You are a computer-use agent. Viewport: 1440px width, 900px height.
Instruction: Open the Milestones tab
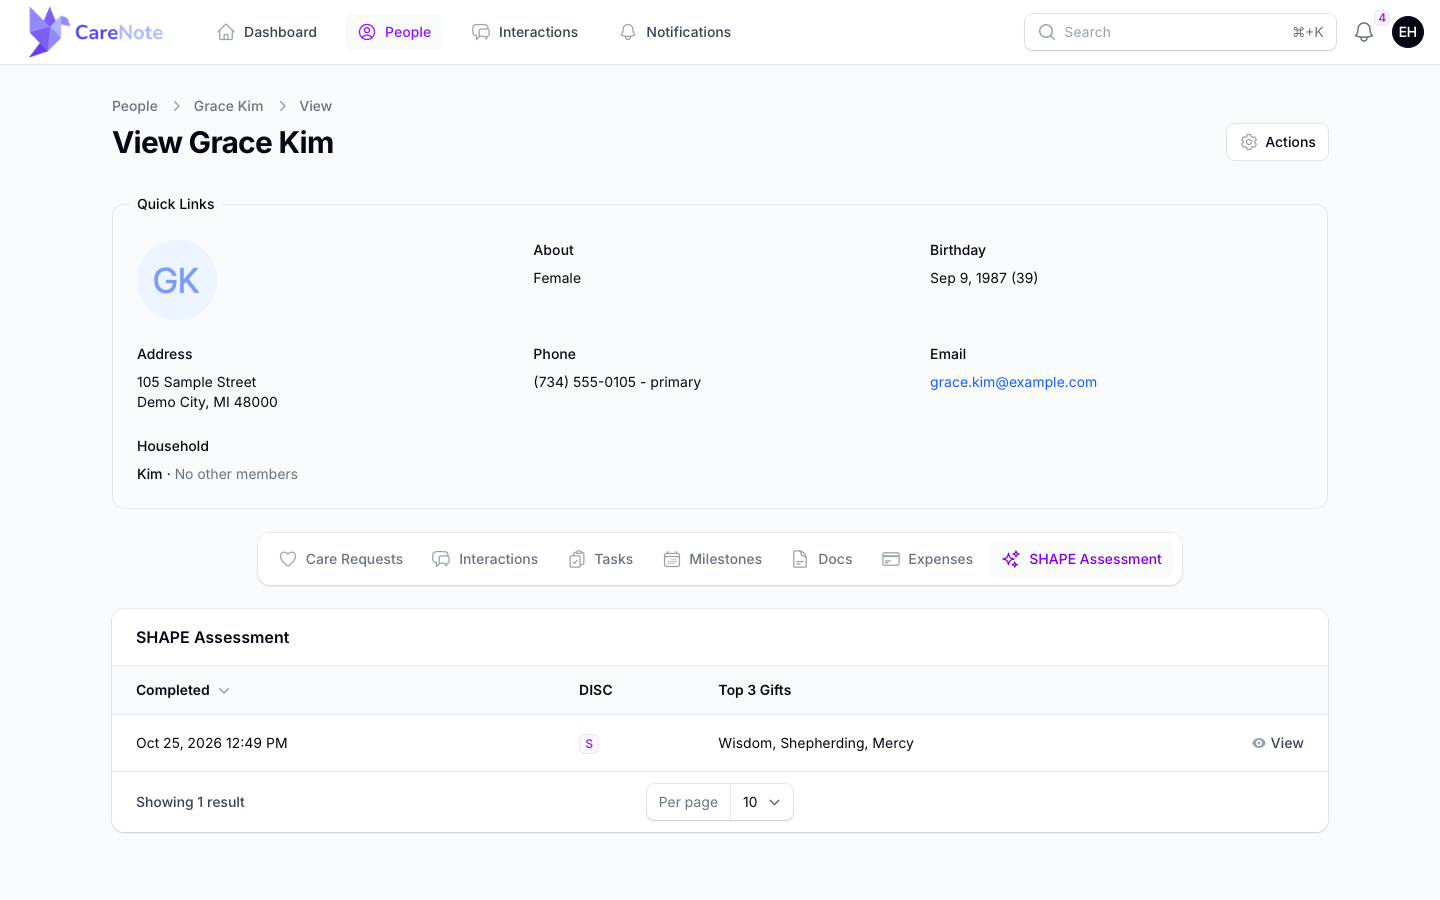(713, 559)
